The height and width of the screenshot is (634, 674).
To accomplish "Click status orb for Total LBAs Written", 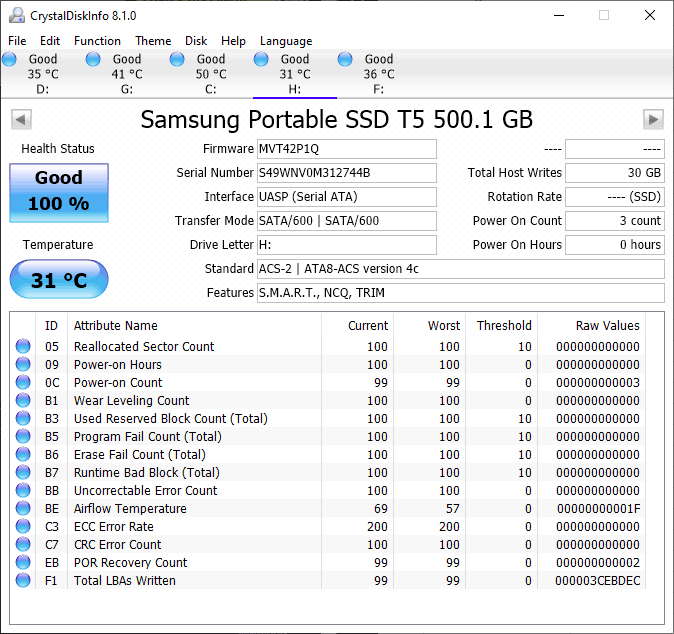I will [23, 580].
